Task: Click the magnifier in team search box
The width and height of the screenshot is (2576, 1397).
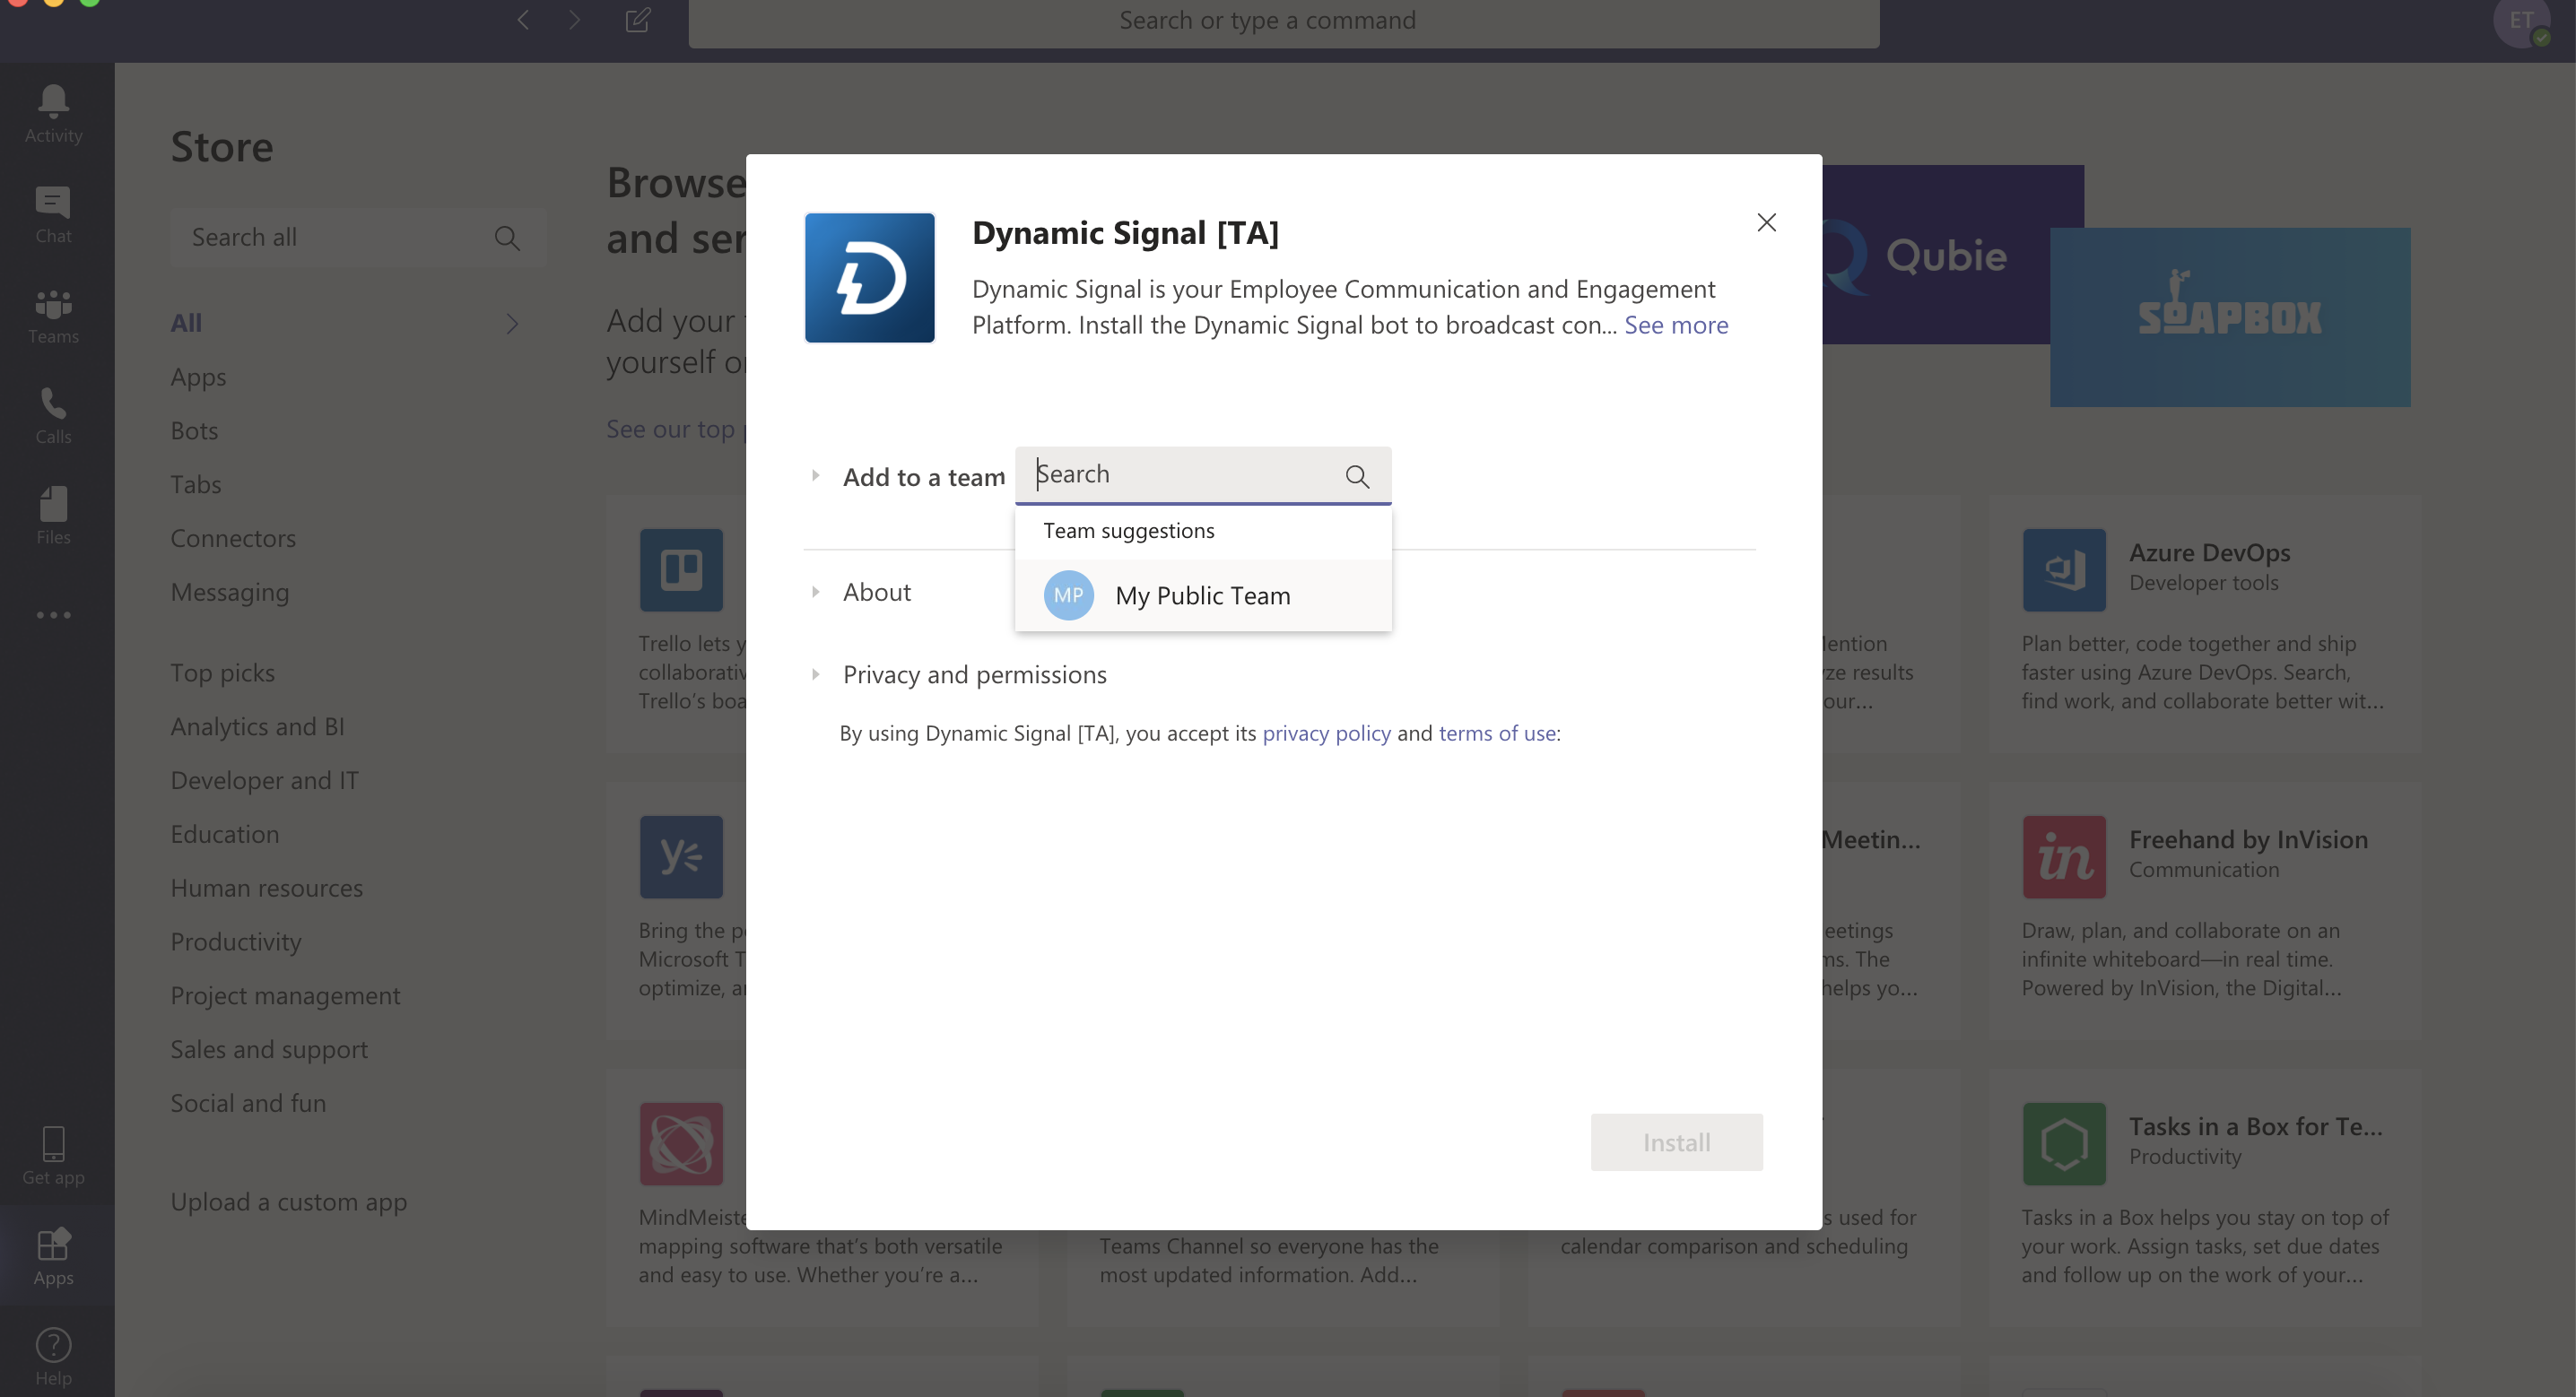Action: pyautogui.click(x=1357, y=476)
